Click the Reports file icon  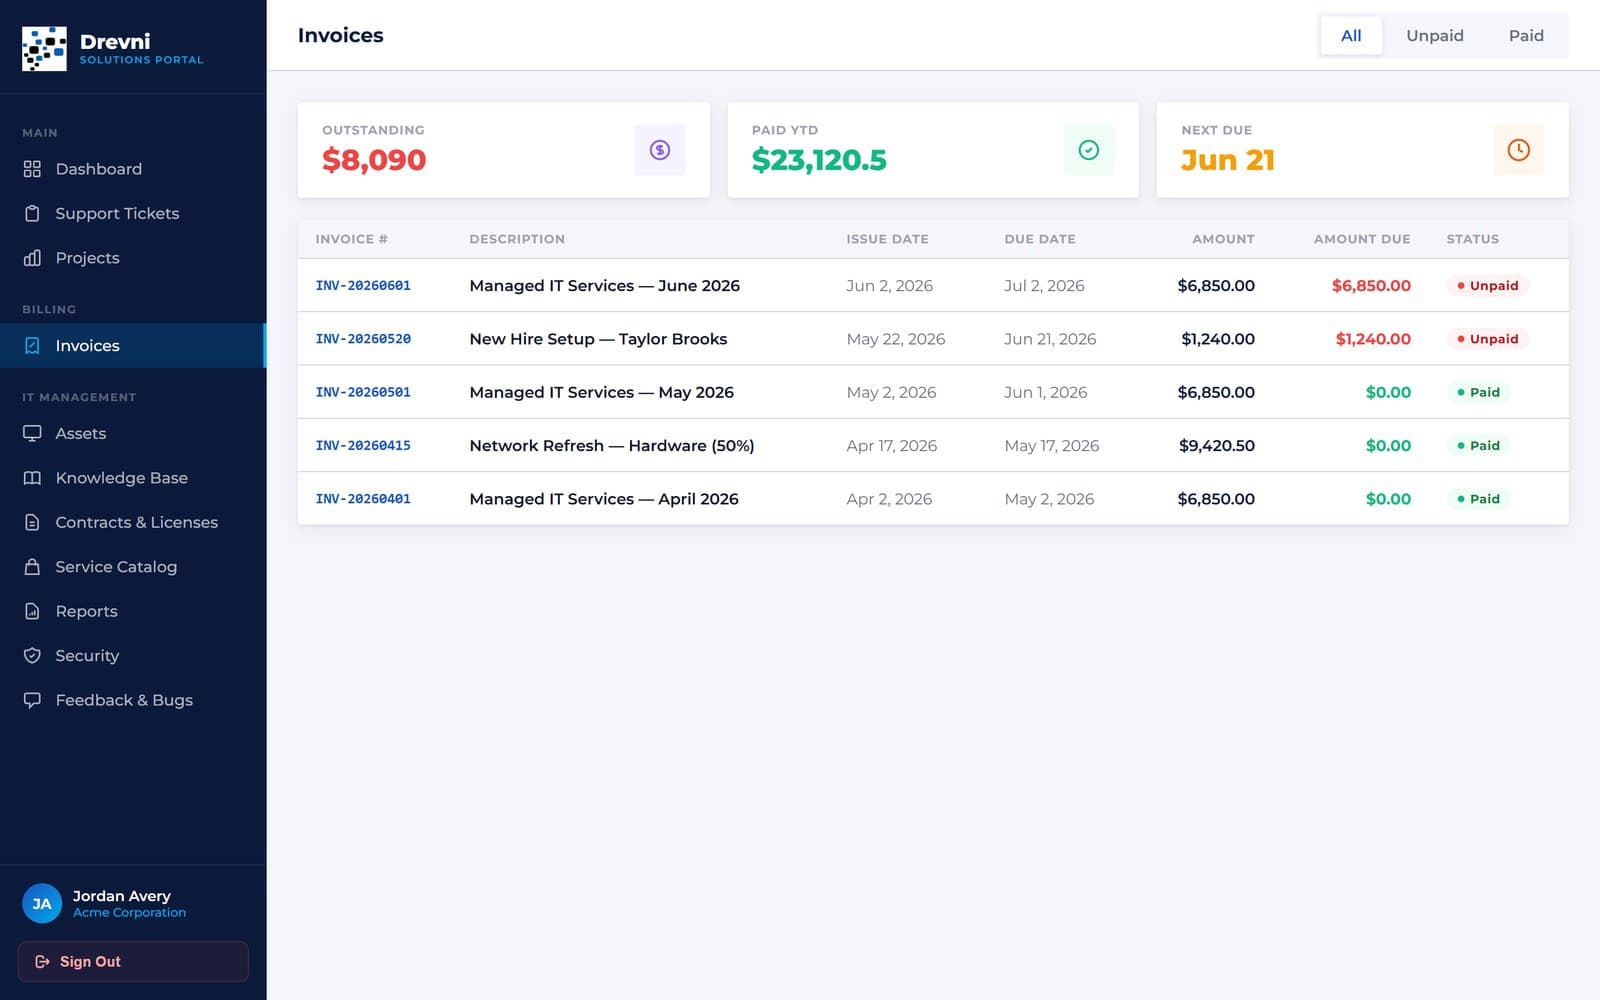(32, 611)
